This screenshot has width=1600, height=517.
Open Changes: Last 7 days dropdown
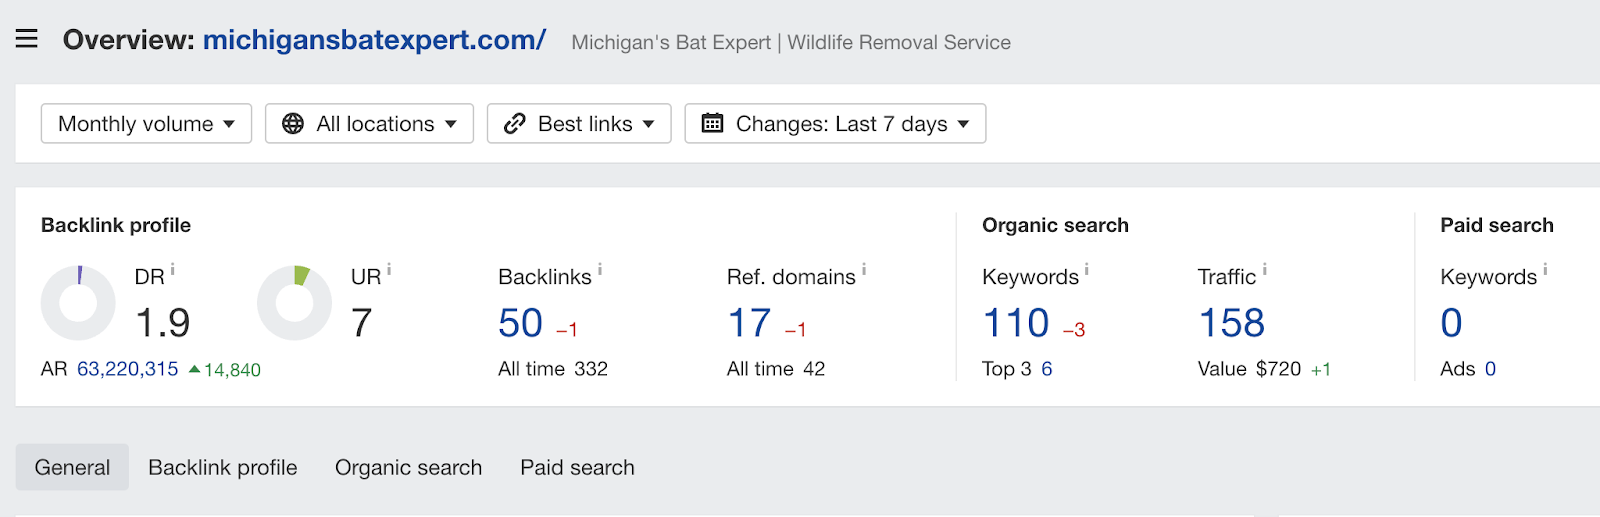tap(835, 124)
